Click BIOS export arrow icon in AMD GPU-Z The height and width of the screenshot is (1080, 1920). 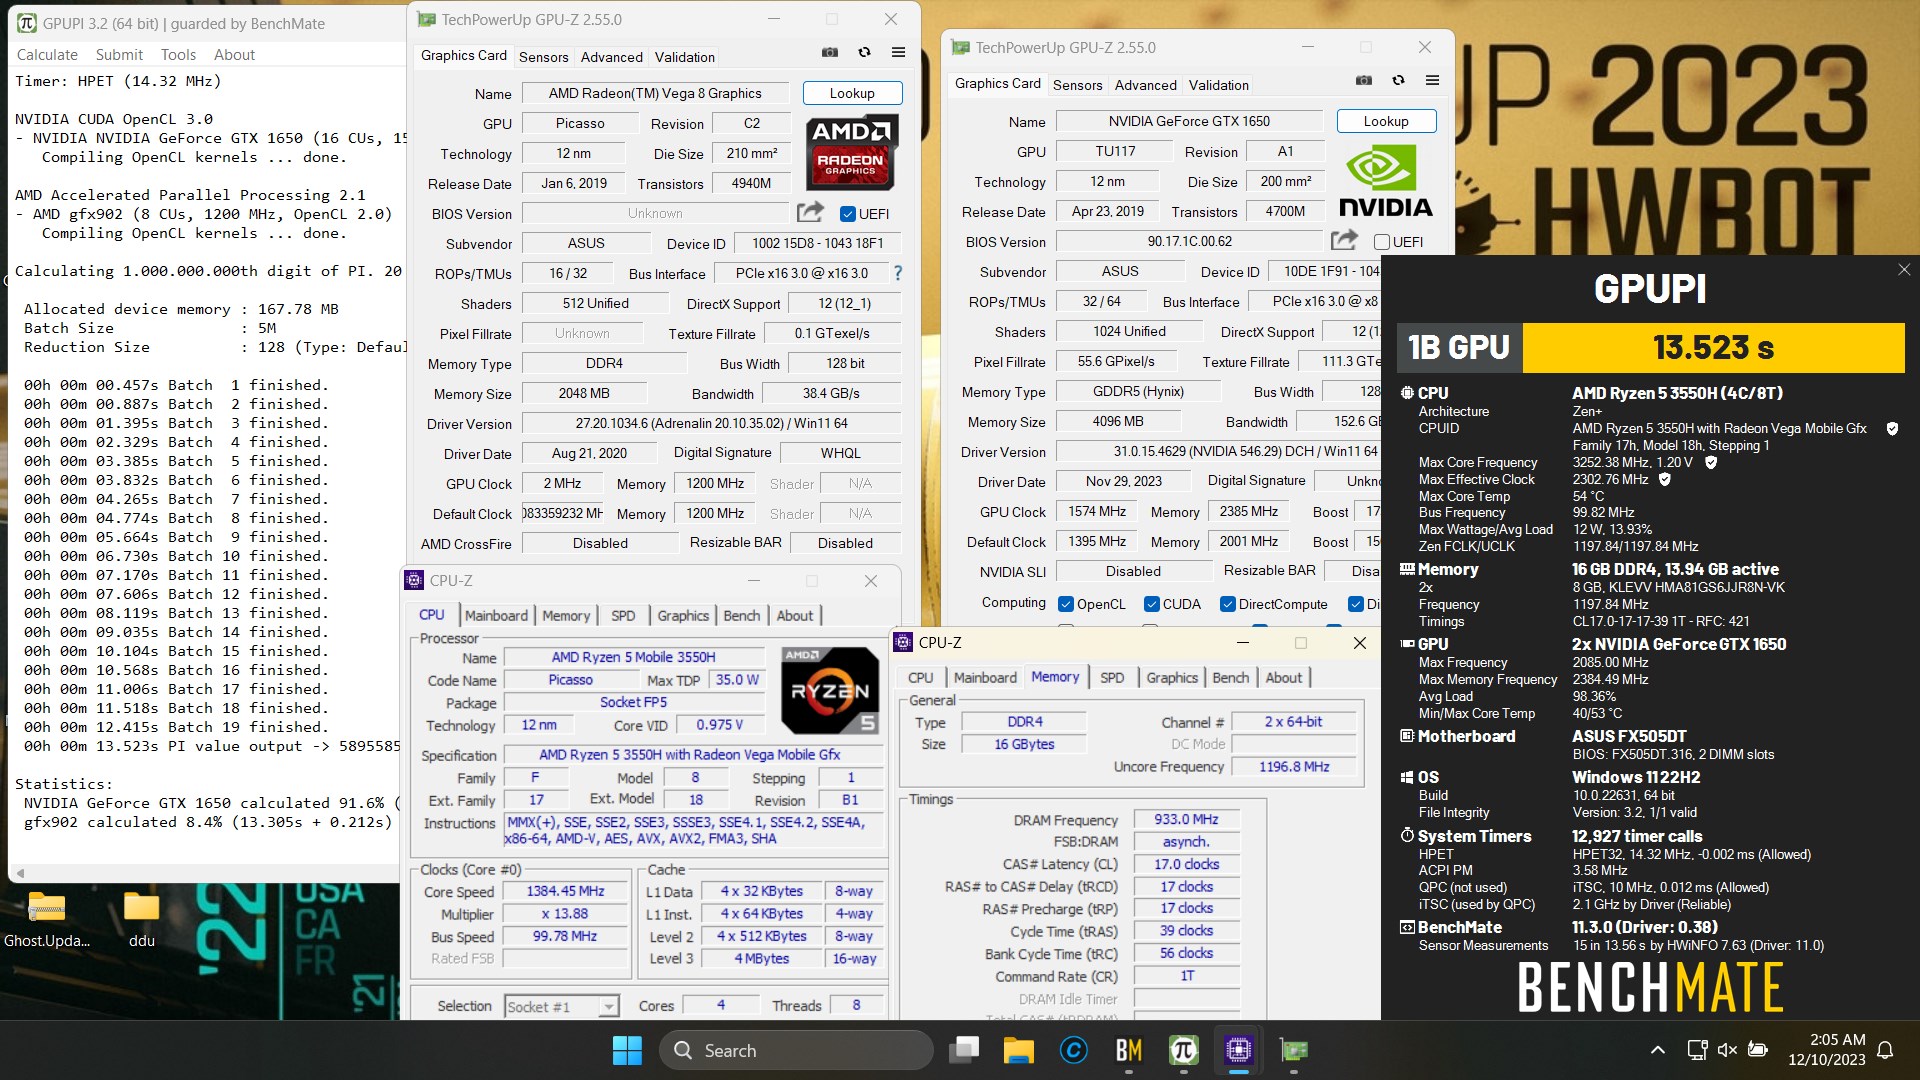point(810,212)
